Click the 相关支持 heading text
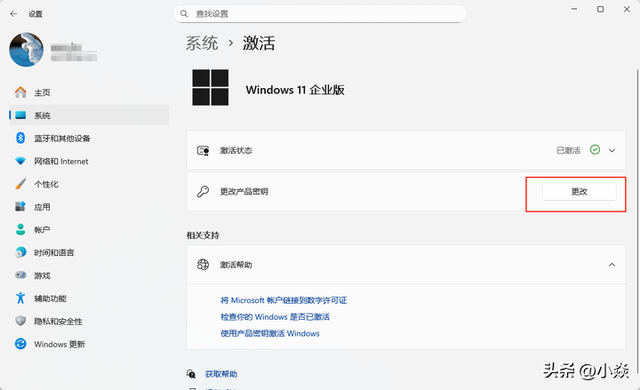The width and height of the screenshot is (640, 390). click(203, 235)
